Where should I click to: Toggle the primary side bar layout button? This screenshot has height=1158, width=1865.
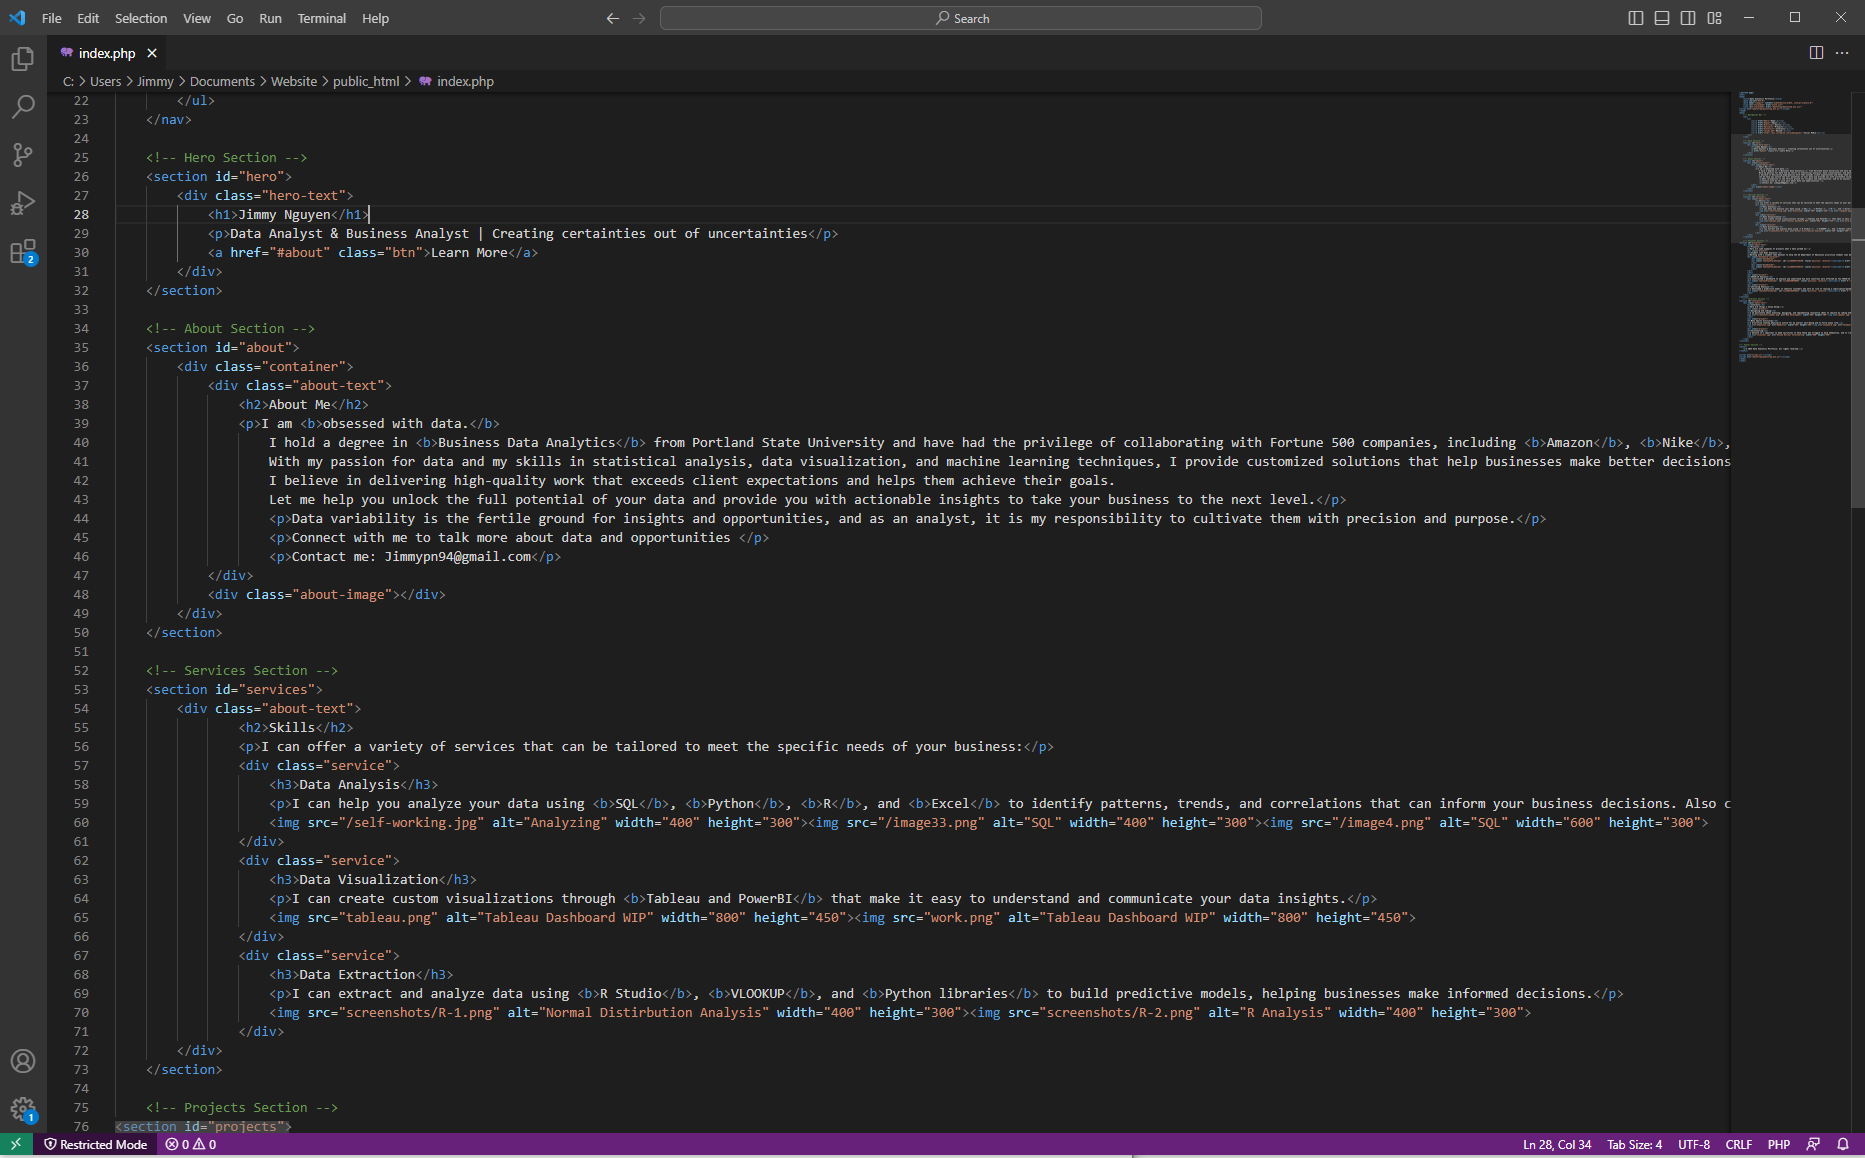tap(1636, 18)
